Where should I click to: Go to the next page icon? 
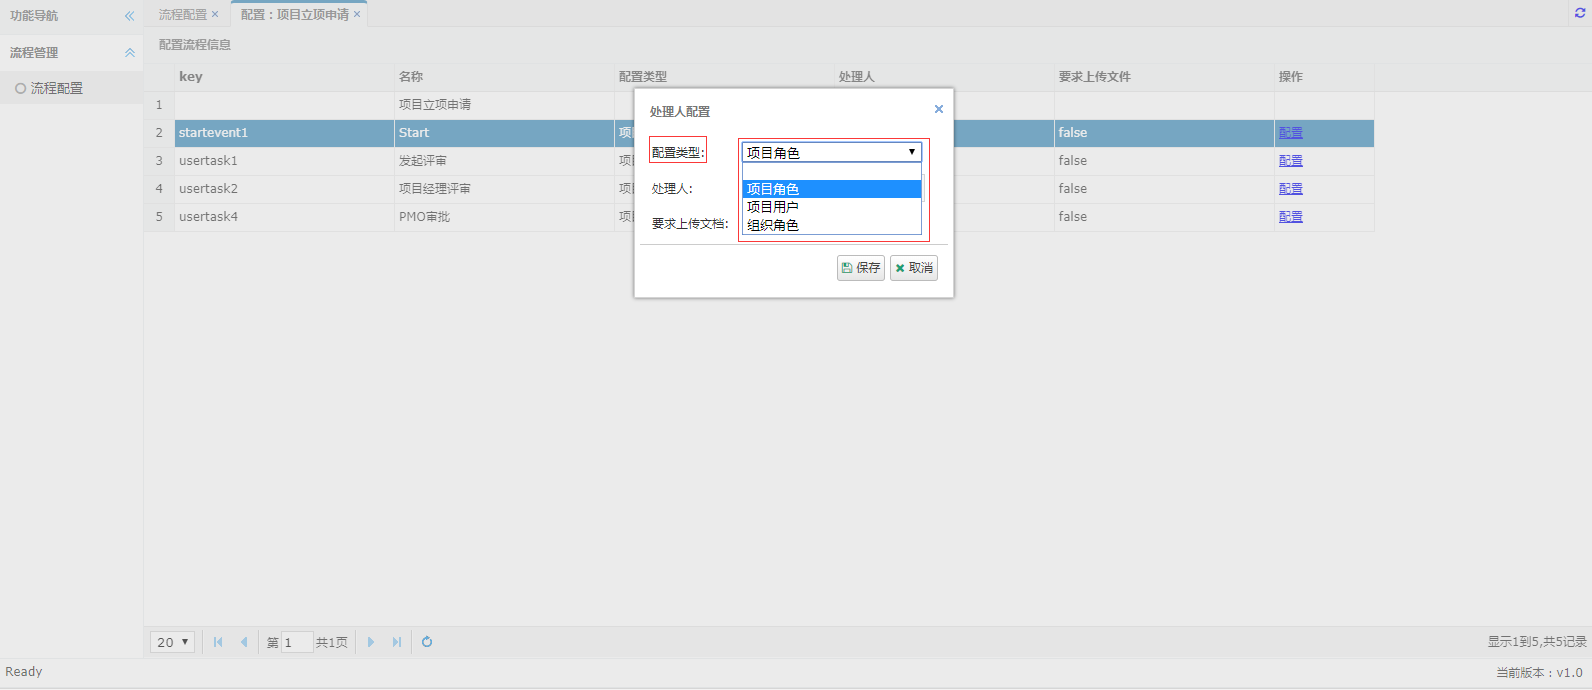point(371,642)
